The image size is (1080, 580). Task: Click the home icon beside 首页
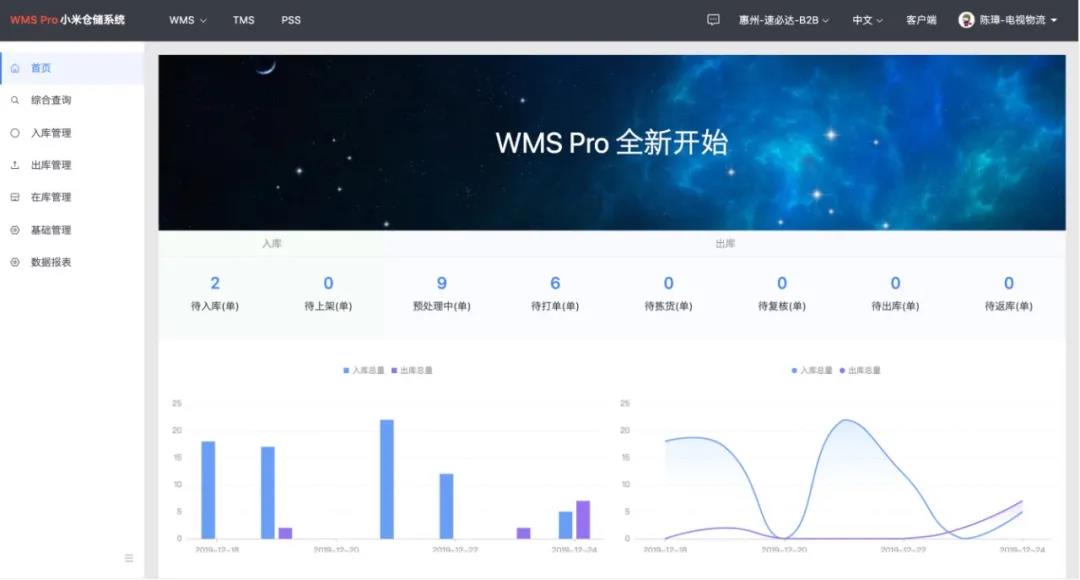pos(15,68)
